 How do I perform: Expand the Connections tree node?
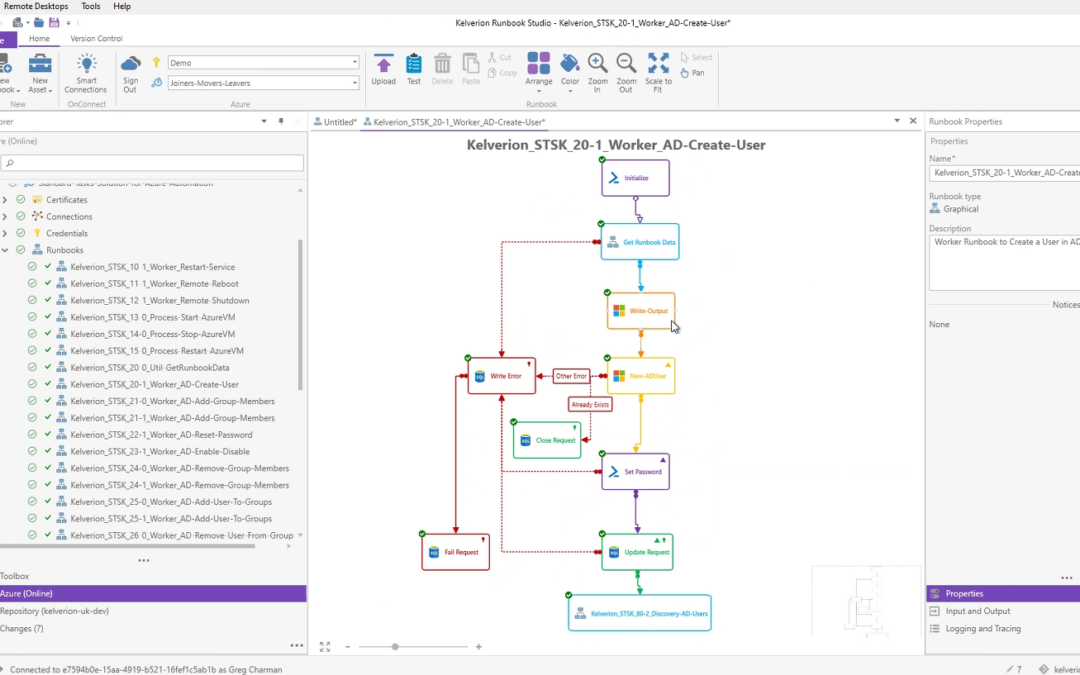point(5,216)
